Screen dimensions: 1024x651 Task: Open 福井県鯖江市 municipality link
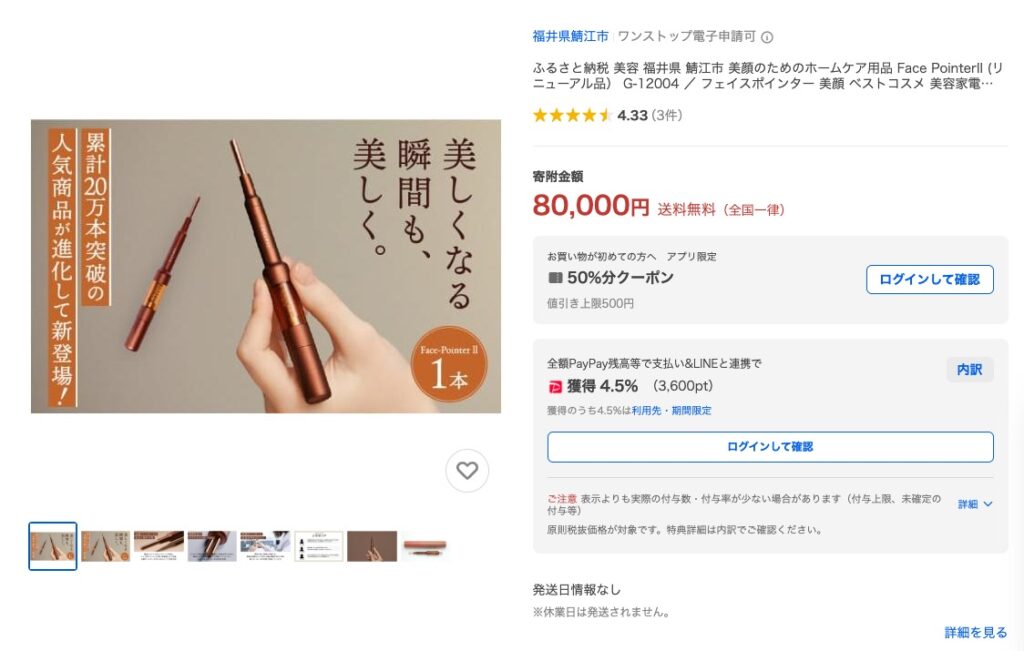tap(570, 37)
